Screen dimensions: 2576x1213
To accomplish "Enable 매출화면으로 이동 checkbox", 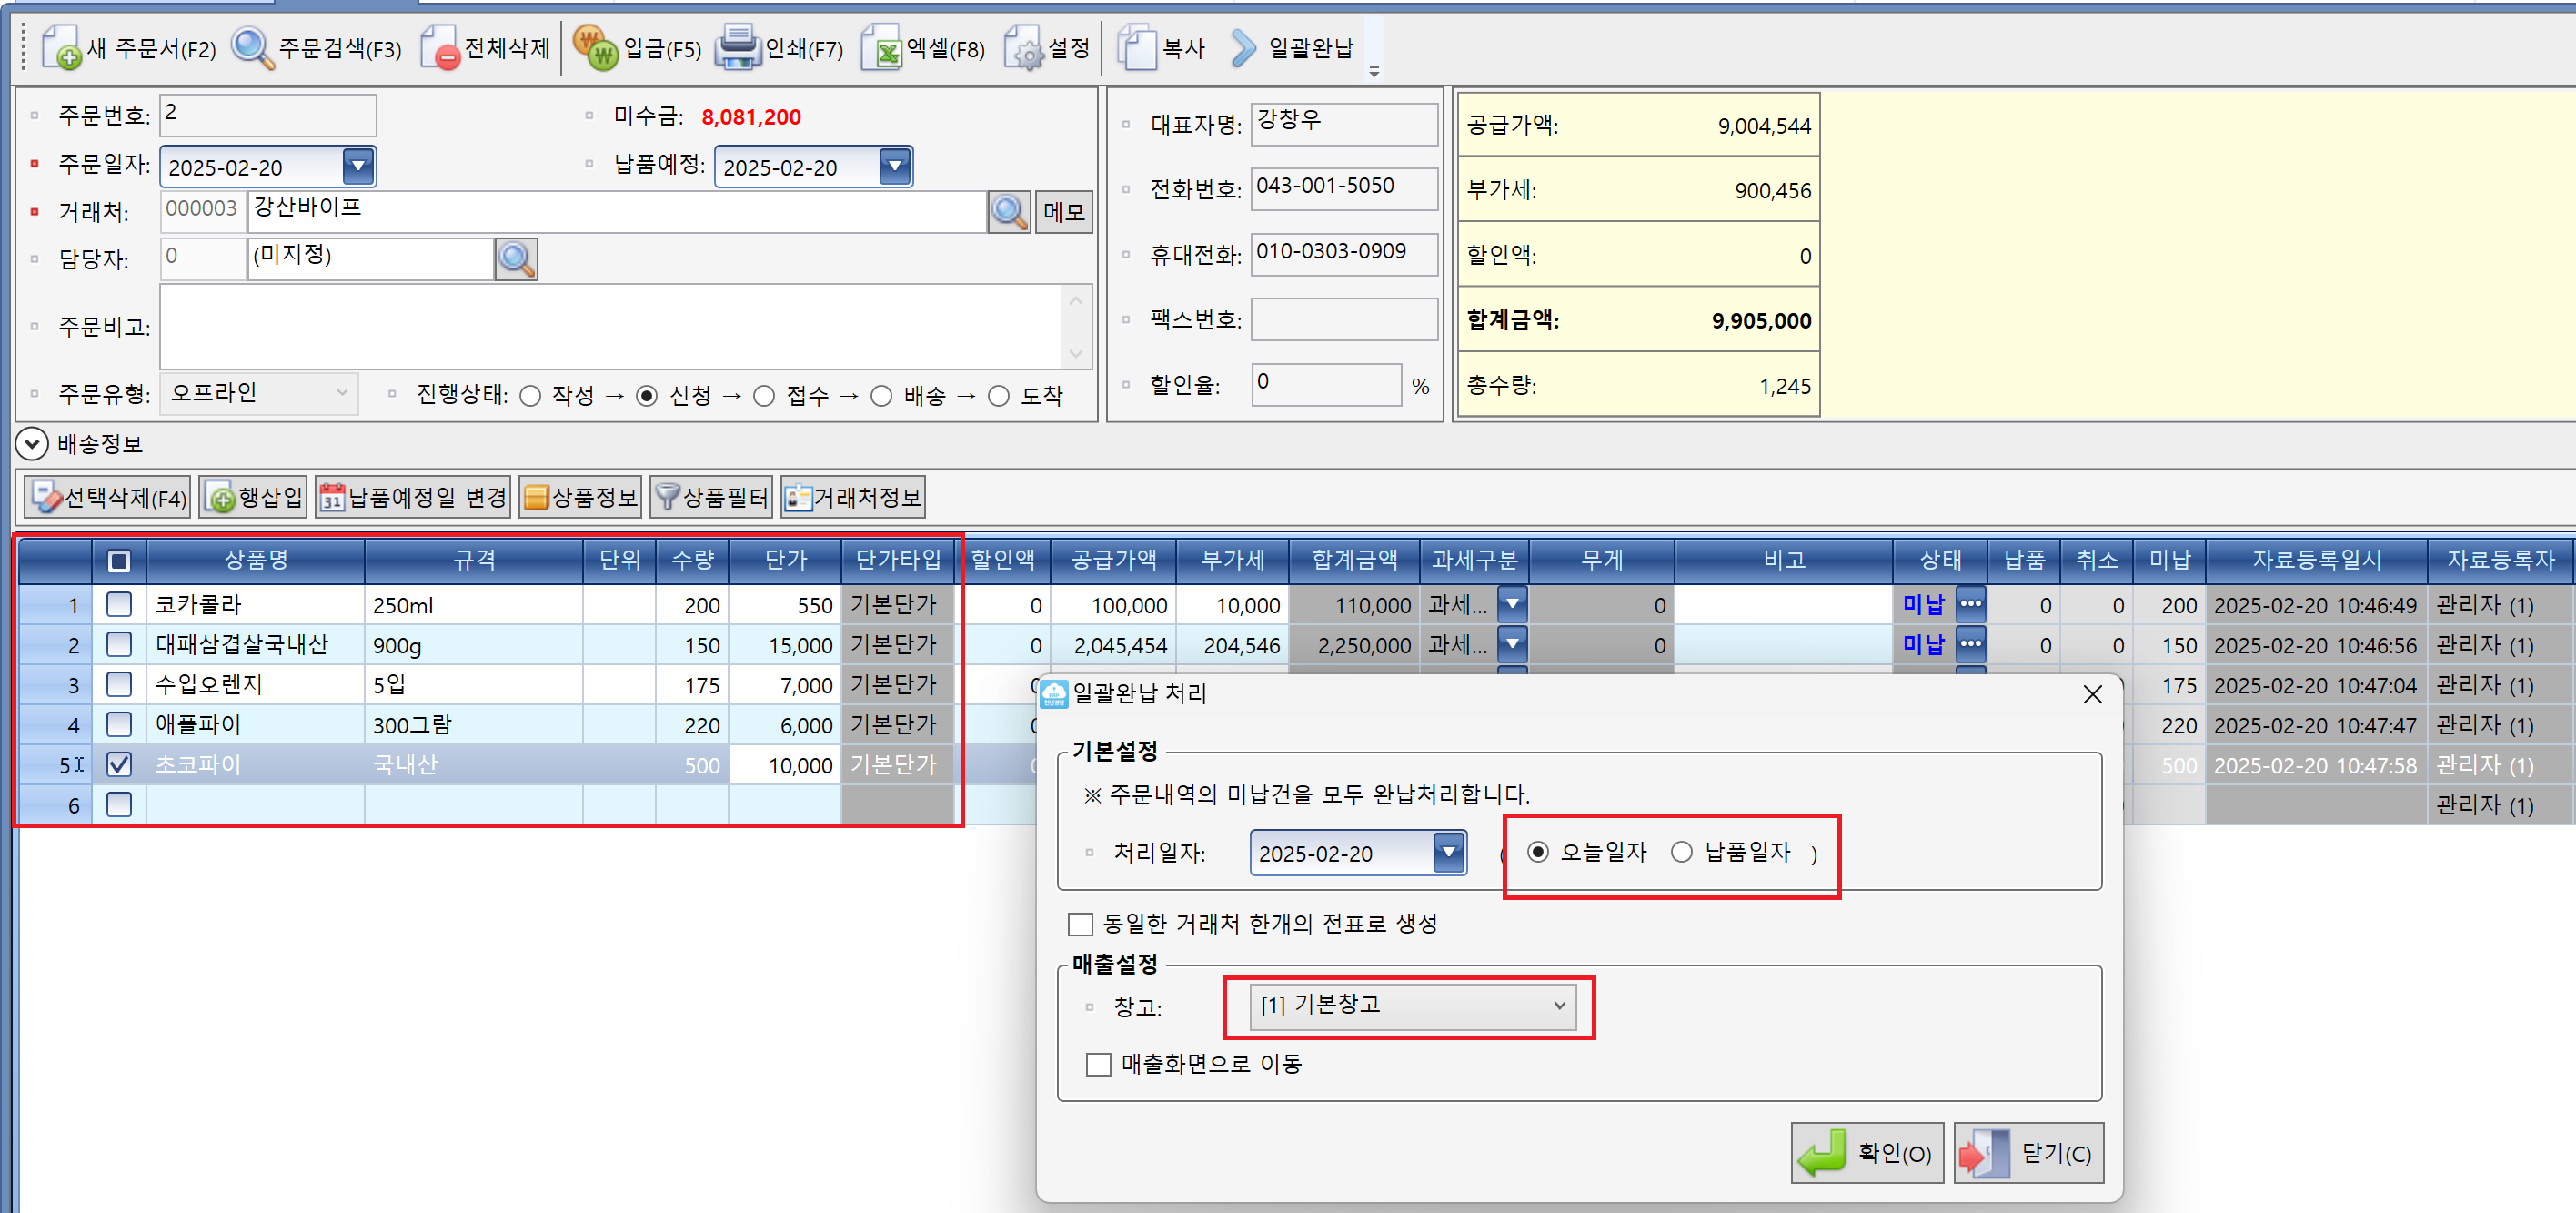I will [1098, 1064].
